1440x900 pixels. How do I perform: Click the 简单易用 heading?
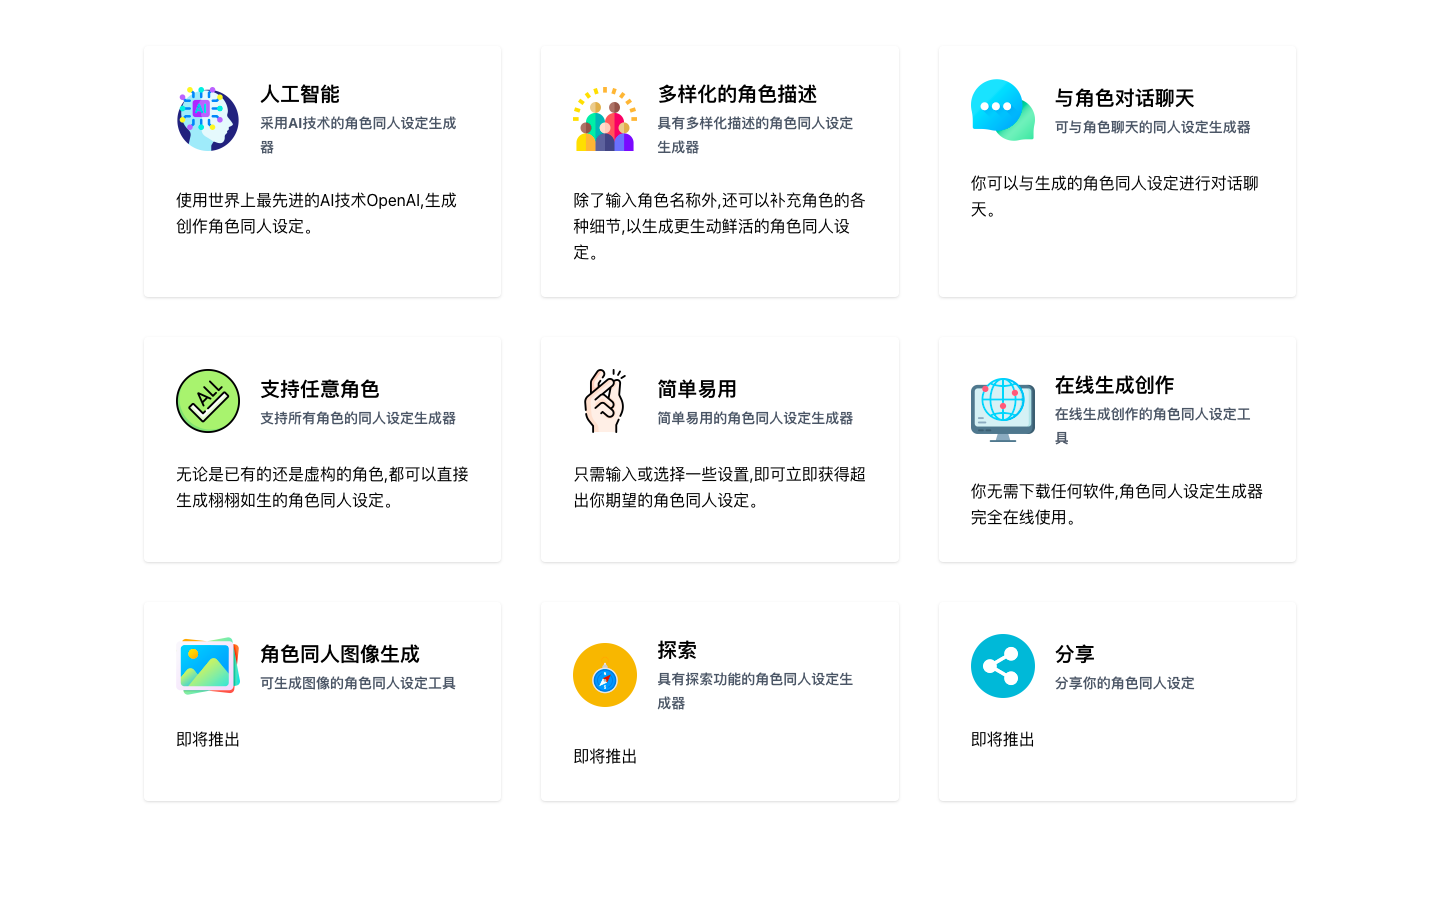pyautogui.click(x=697, y=389)
